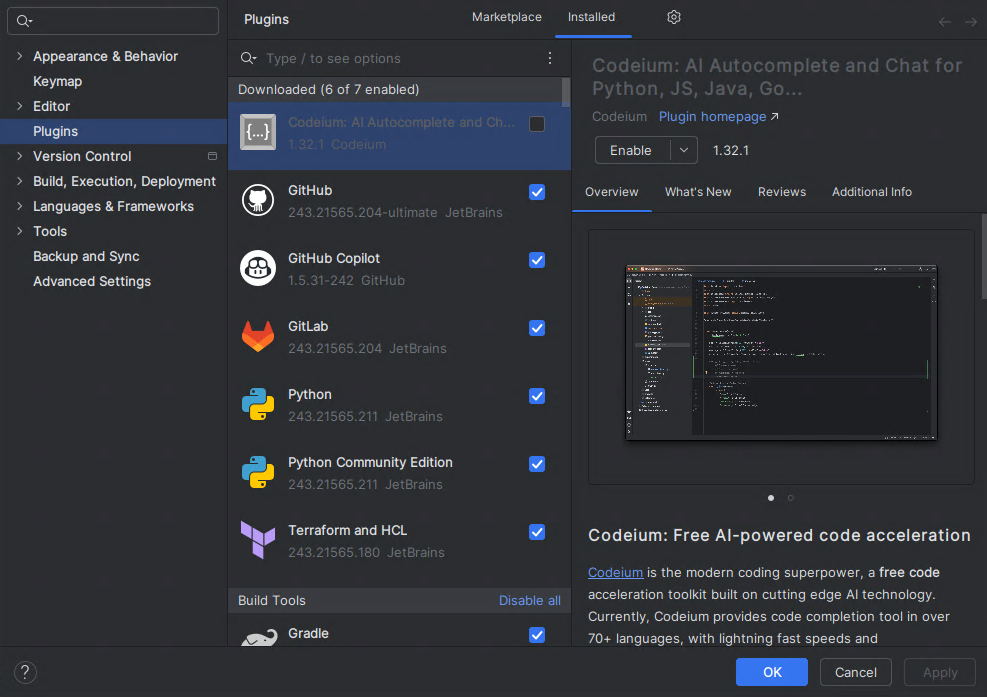Switch to the Marketplace tab
This screenshot has height=697, width=987.
tap(506, 17)
